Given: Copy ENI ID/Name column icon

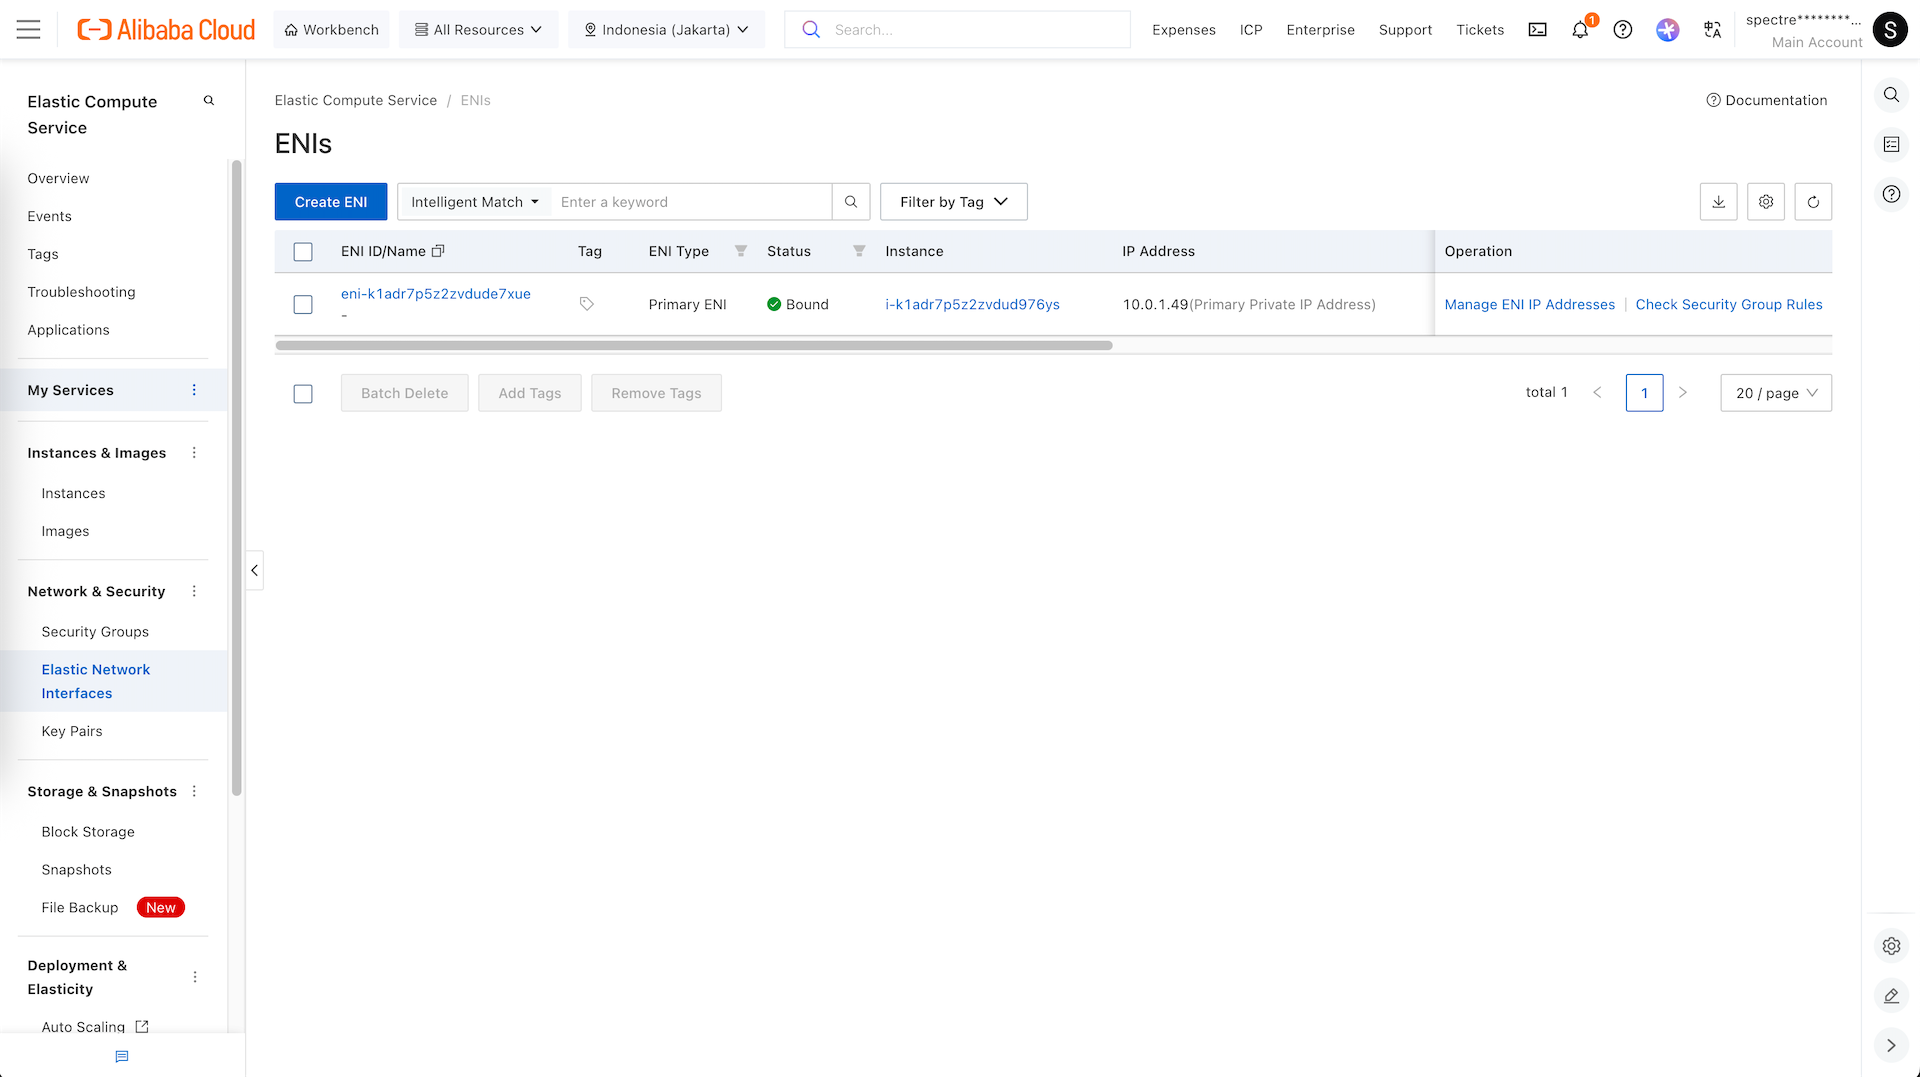Looking at the screenshot, I should (438, 251).
